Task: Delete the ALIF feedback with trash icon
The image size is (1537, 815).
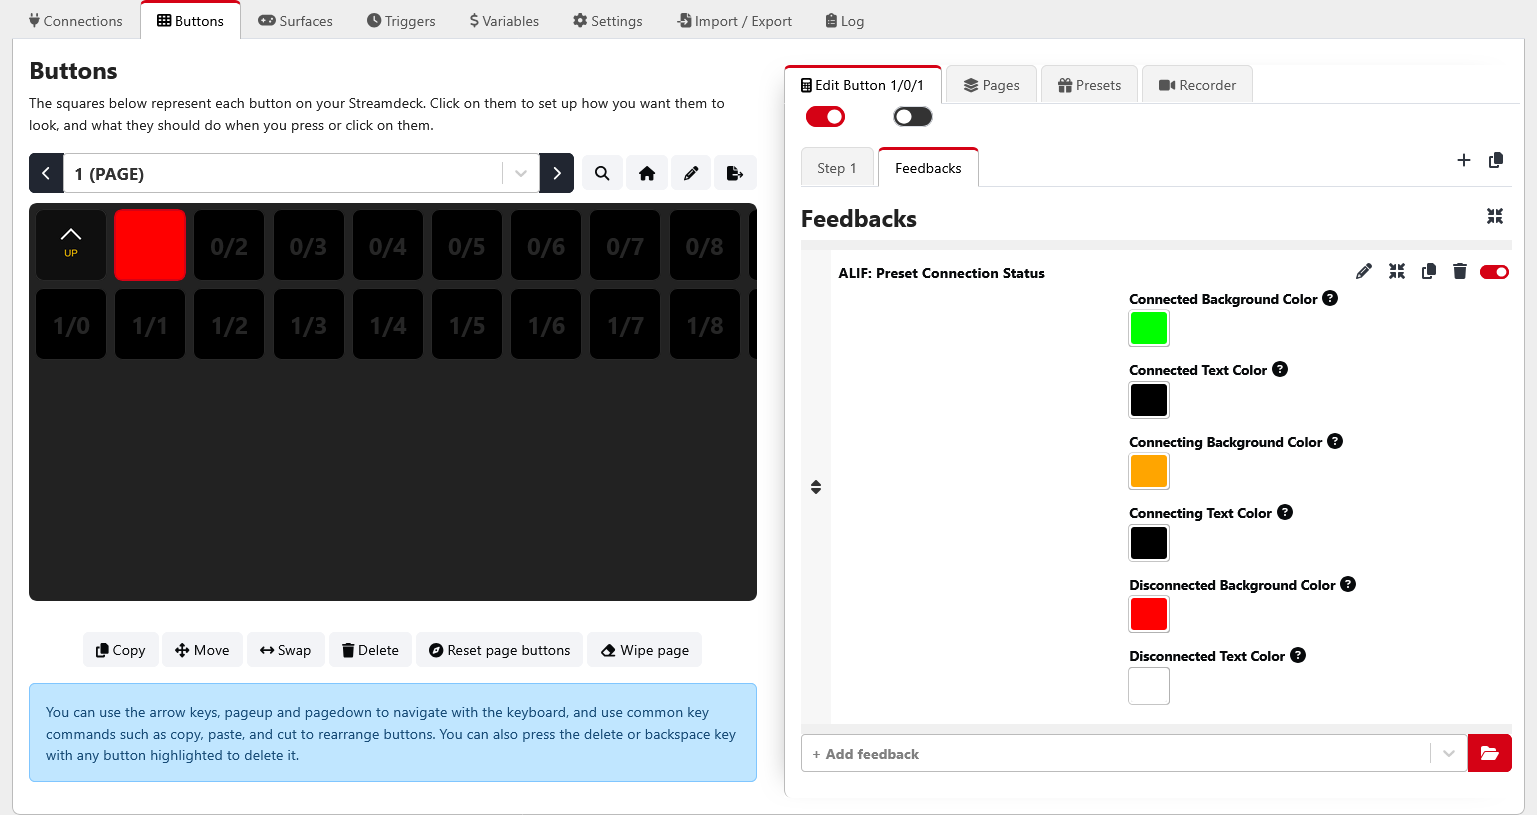Action: click(x=1460, y=271)
